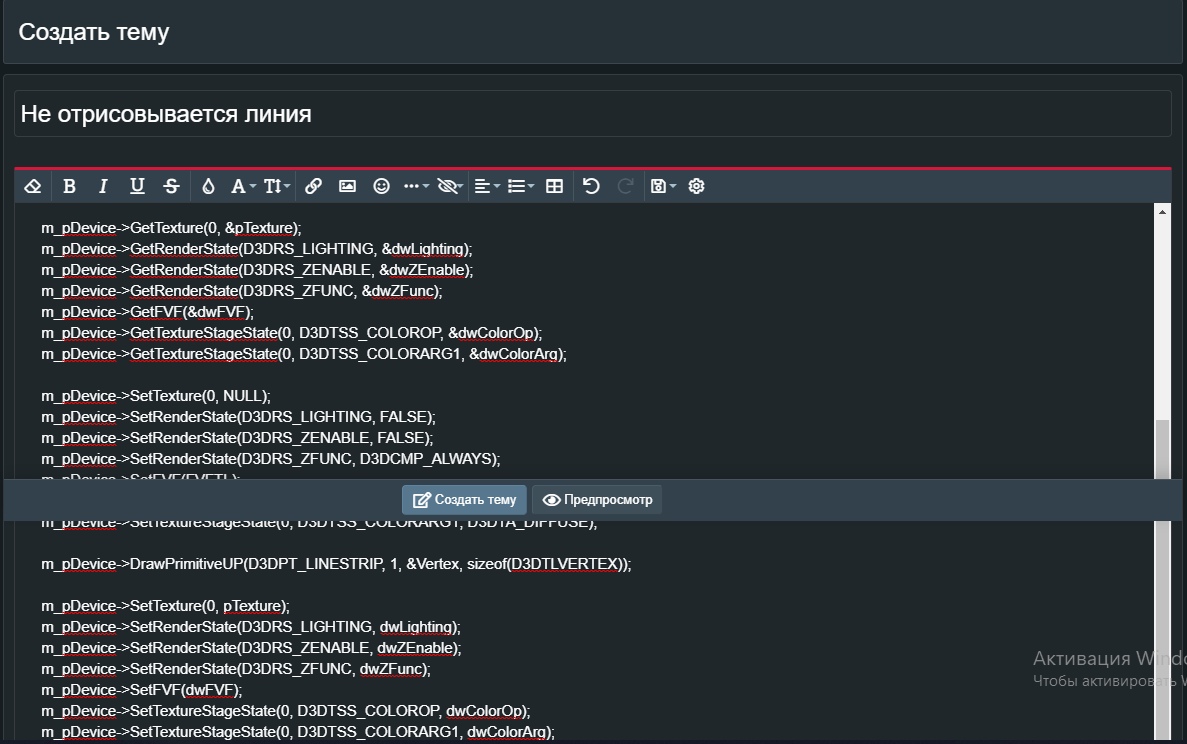The height and width of the screenshot is (744, 1187).
Task: Open the list options dropdown
Action: 521,186
